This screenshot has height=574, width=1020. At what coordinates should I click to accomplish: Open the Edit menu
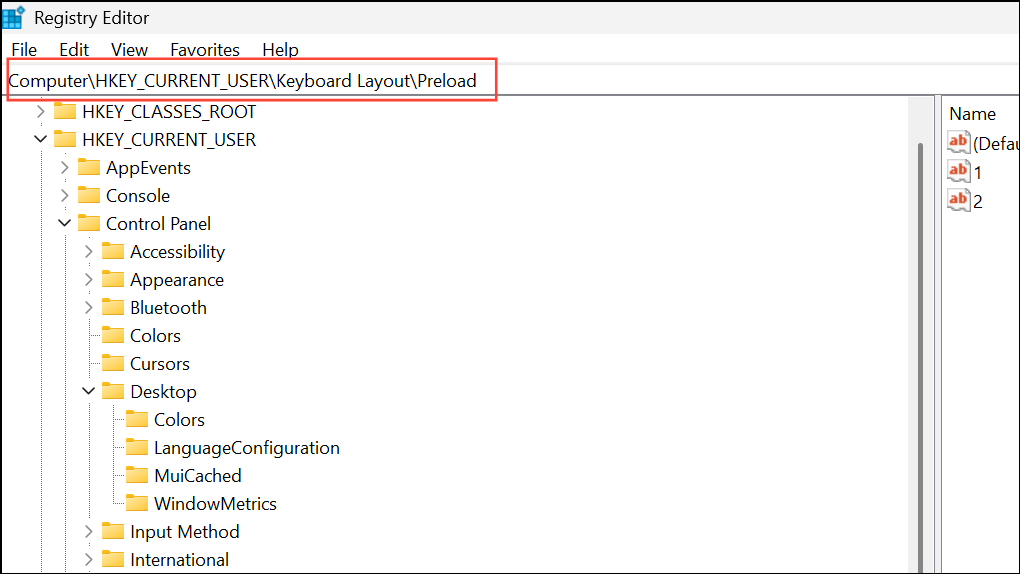click(x=74, y=49)
